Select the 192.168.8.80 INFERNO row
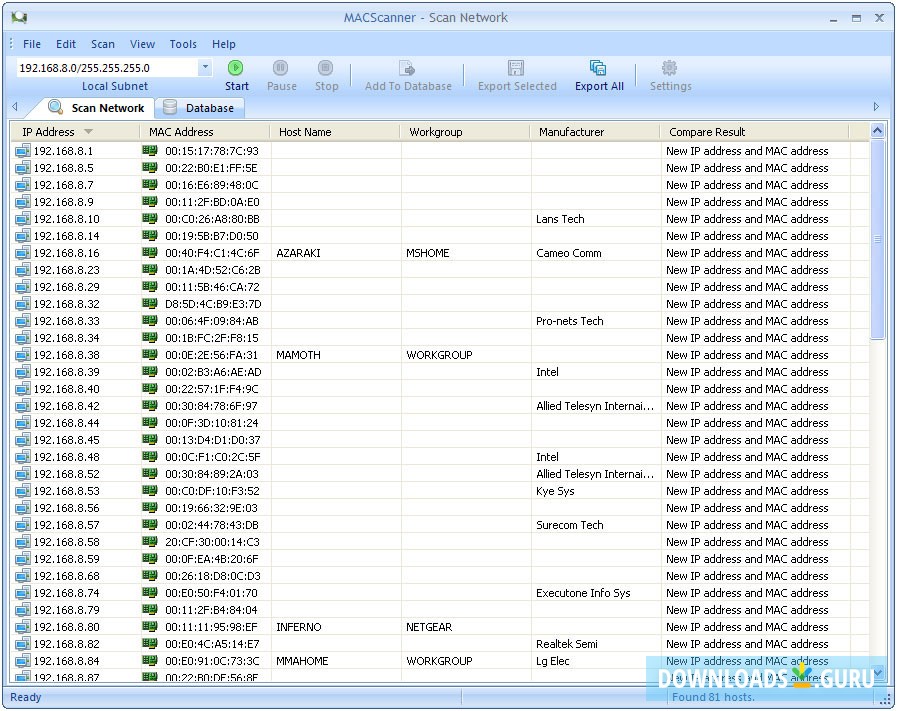Screen dimensions: 897x711 pos(298,627)
